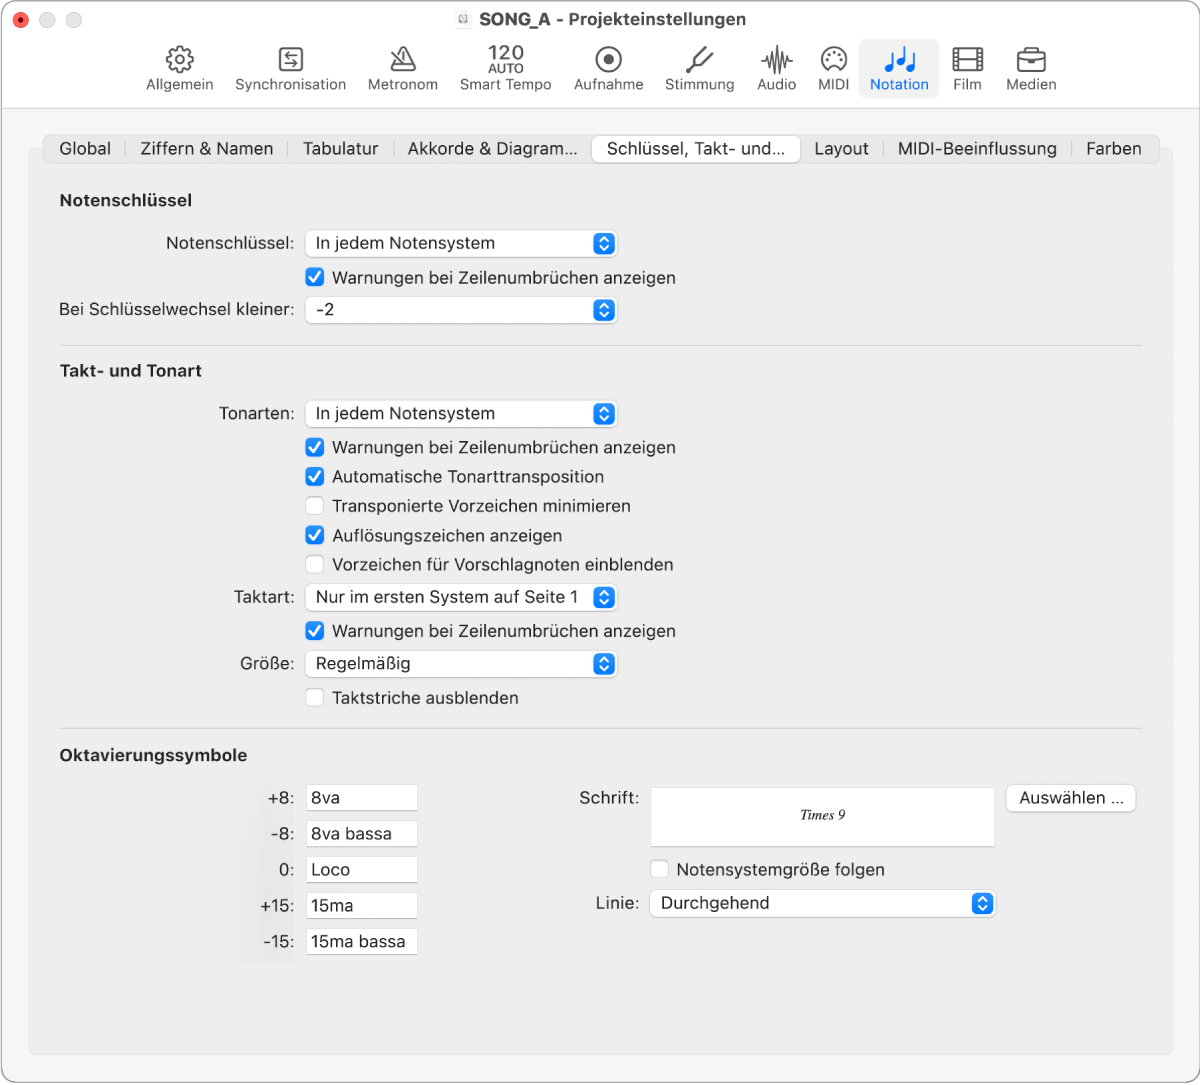
Task: Switch to the Akkorde & Diagramme tab
Action: pos(493,149)
